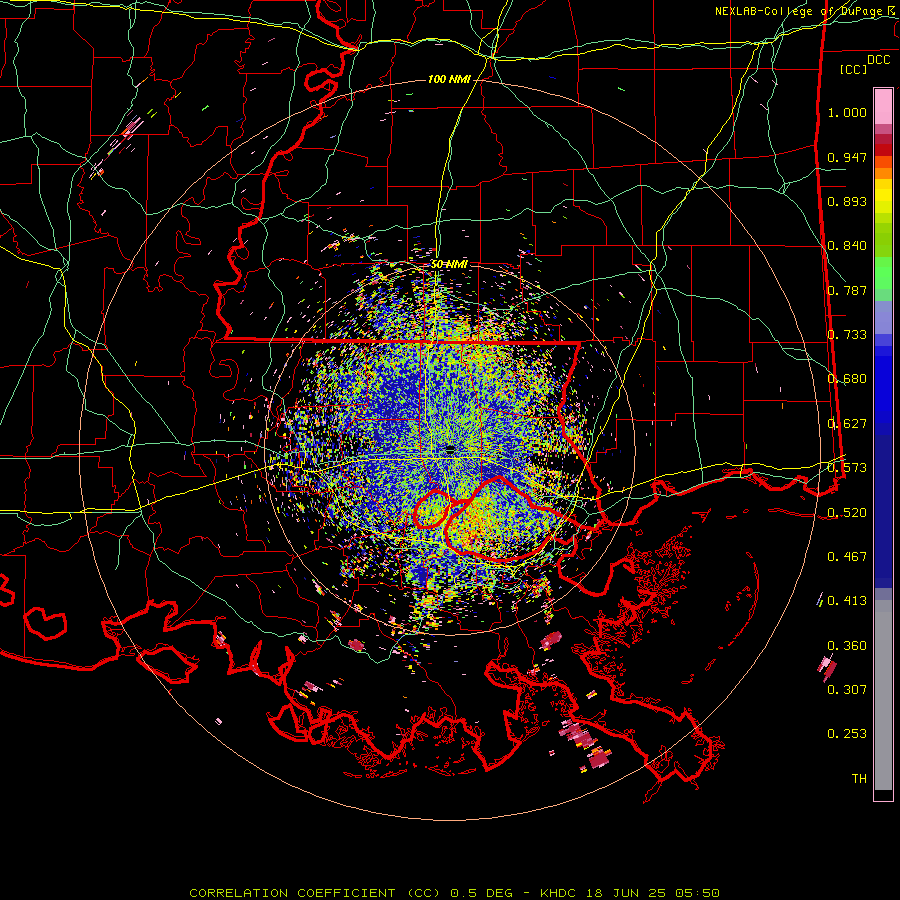Click the 0.360 scale value
This screenshot has width=900, height=900.
click(x=847, y=646)
